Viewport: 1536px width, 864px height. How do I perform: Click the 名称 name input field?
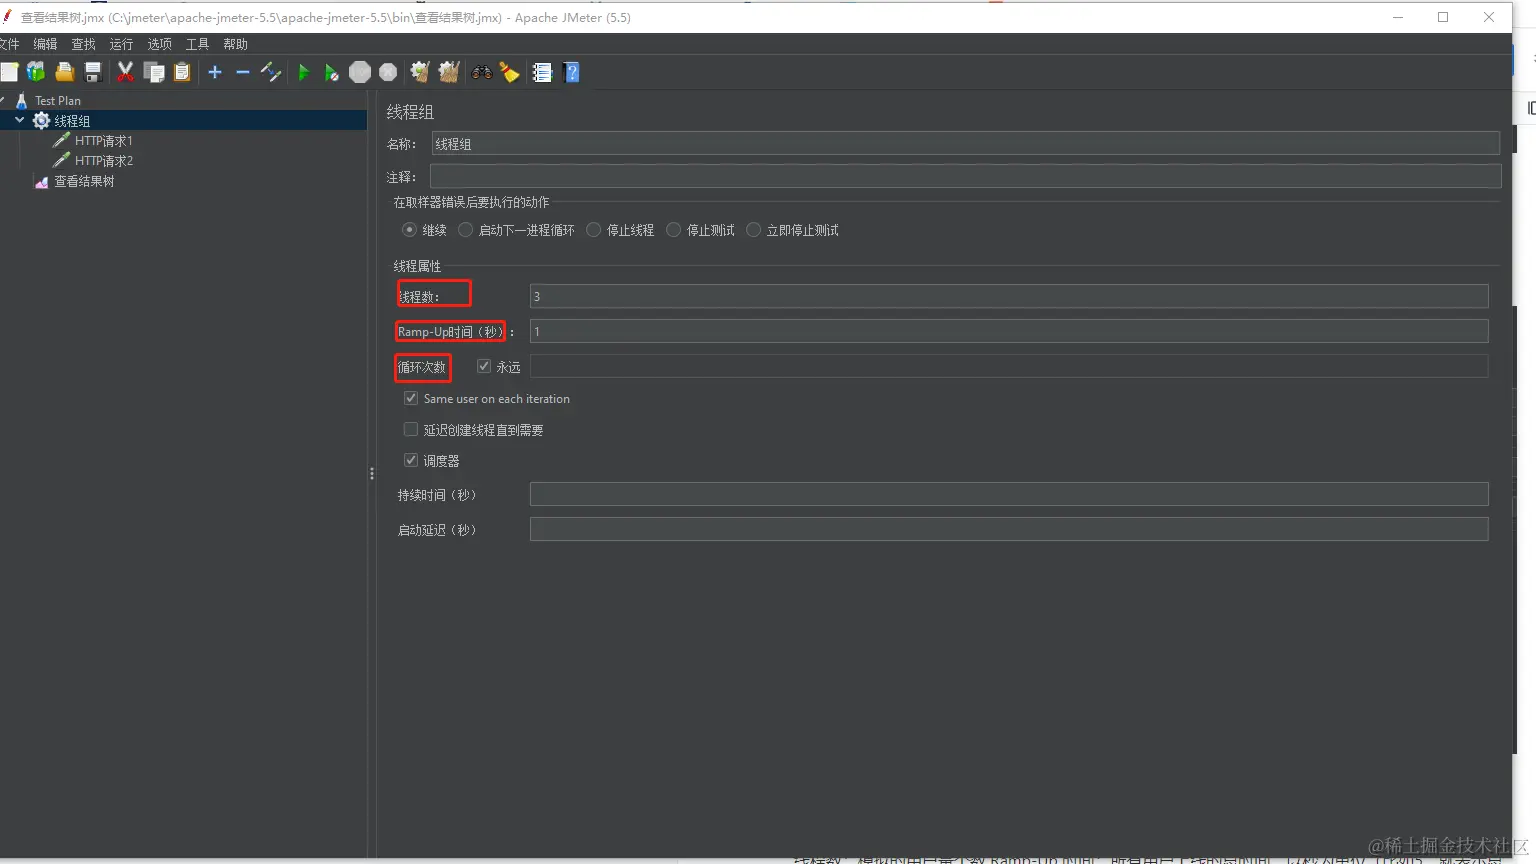[965, 144]
